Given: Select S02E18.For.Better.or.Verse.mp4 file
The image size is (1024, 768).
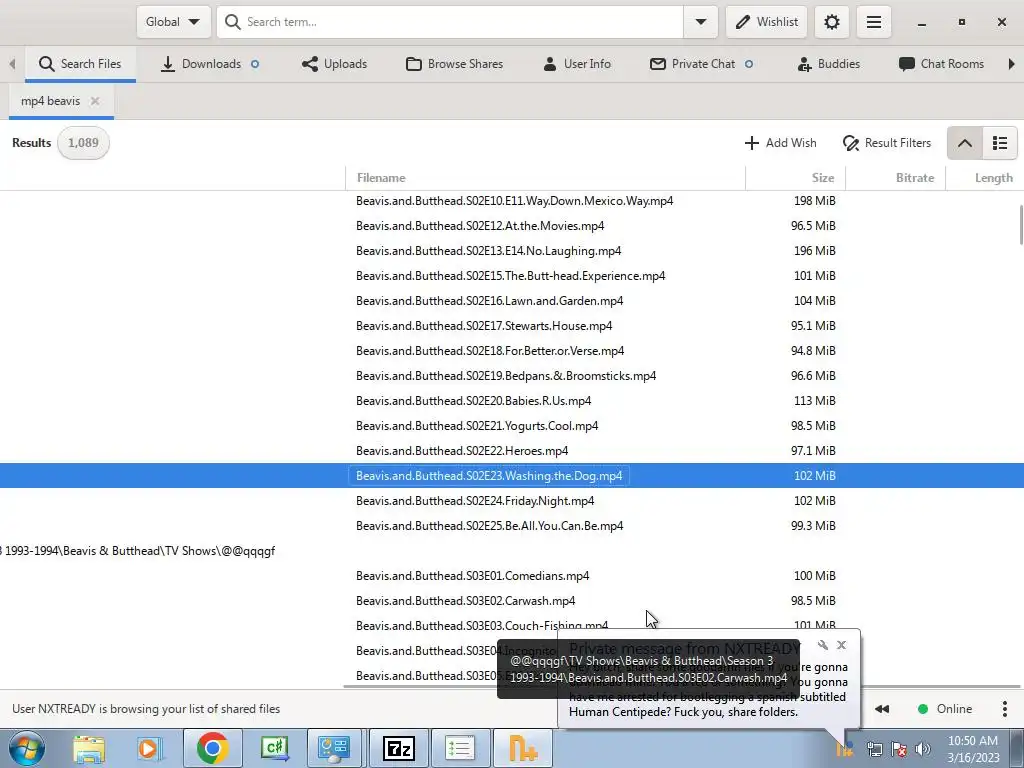Looking at the screenshot, I should (490, 351).
